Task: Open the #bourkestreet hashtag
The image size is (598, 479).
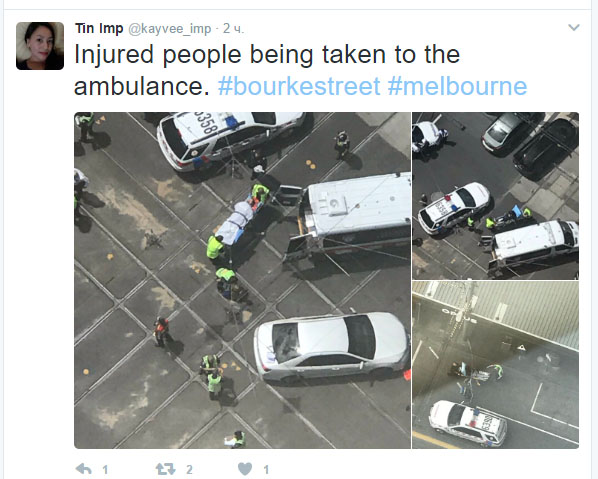Action: (299, 86)
